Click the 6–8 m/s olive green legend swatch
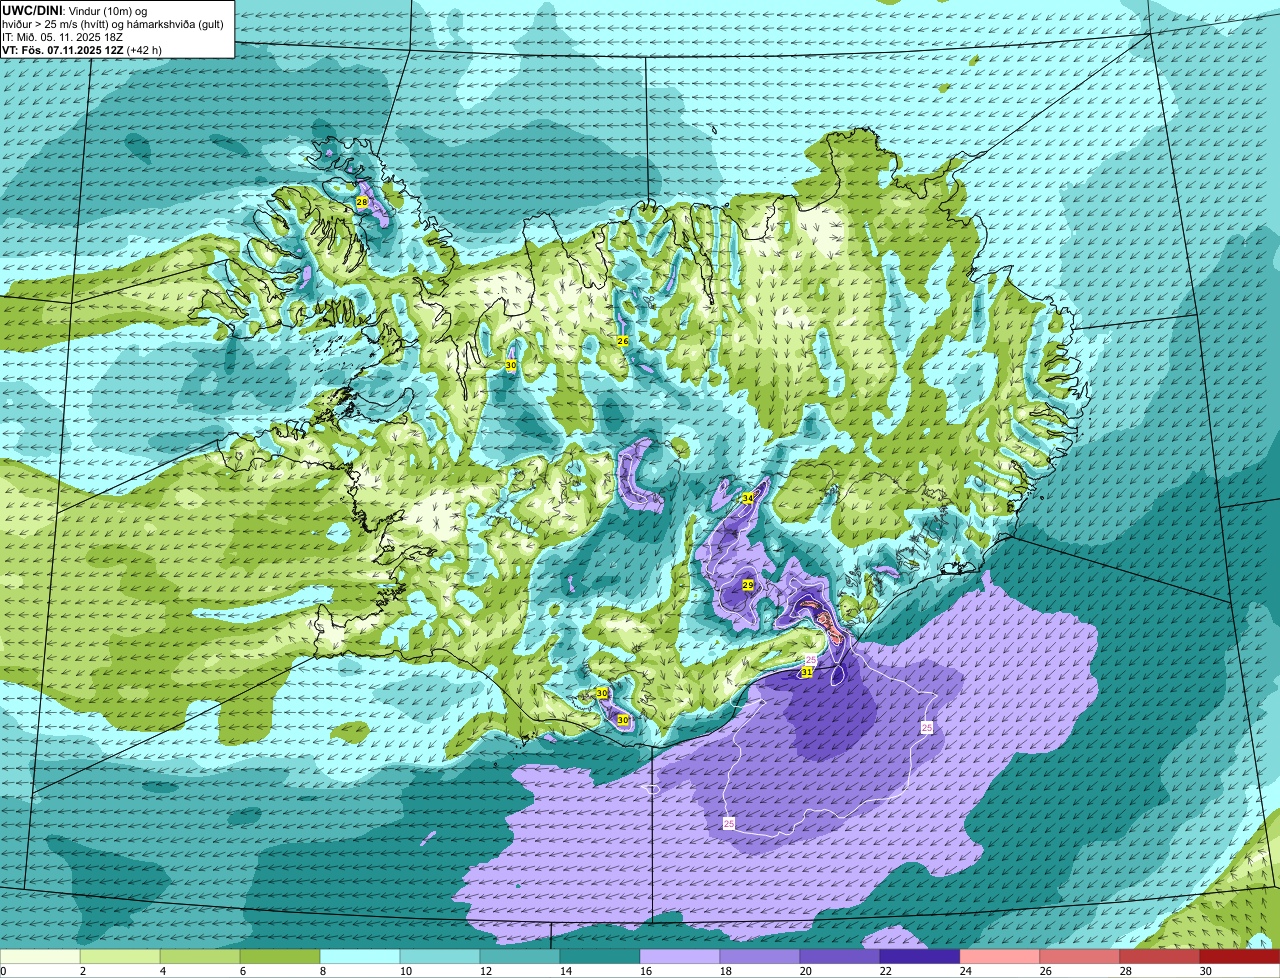This screenshot has width=1280, height=978. click(x=280, y=957)
